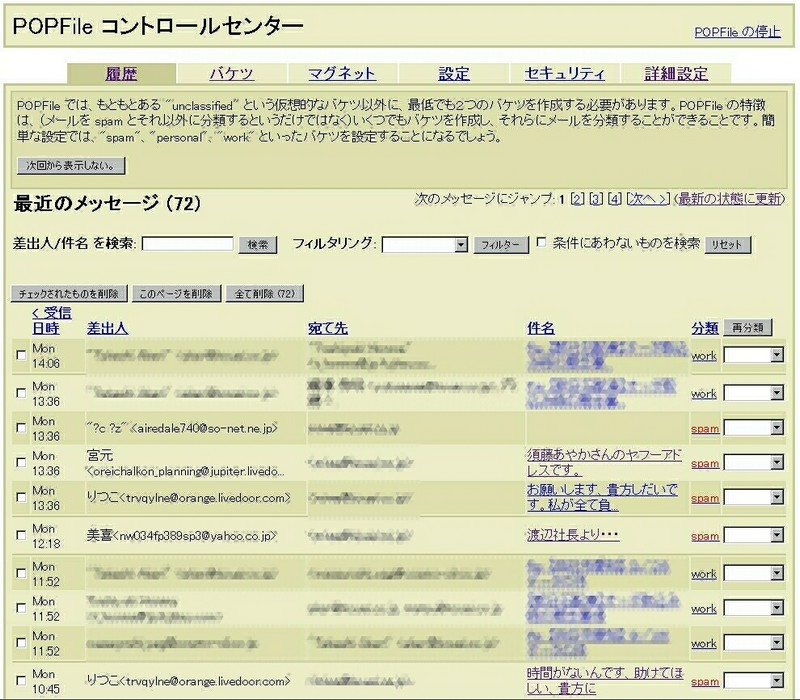This screenshot has width=800, height=700.
Task: Sort by 差出人 column header
Action: [107, 328]
